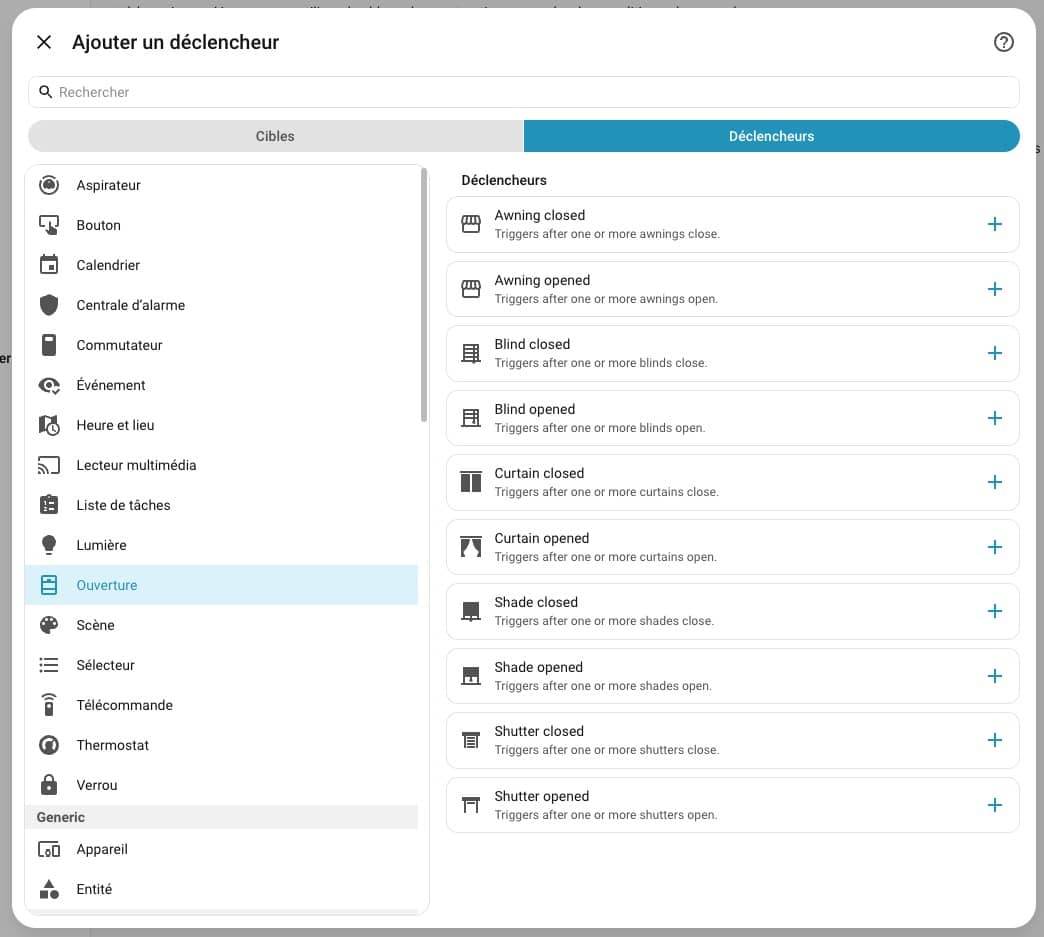Image resolution: width=1044 pixels, height=937 pixels.
Task: Click the Lumière light bulb icon
Action: tap(49, 545)
